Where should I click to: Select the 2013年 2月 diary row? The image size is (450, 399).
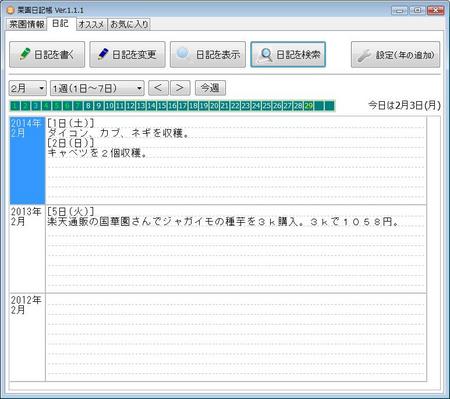218,249
